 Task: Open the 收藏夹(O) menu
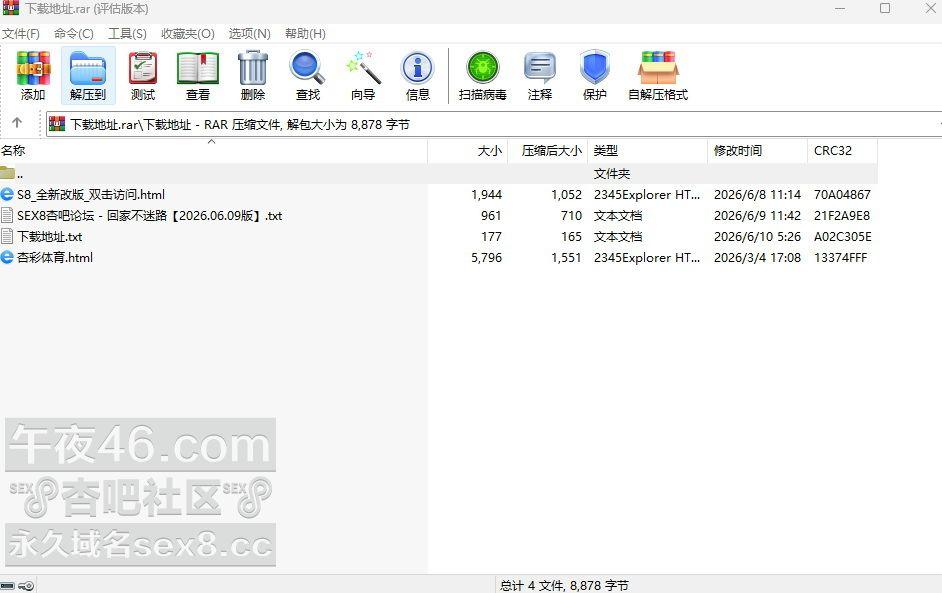[188, 34]
